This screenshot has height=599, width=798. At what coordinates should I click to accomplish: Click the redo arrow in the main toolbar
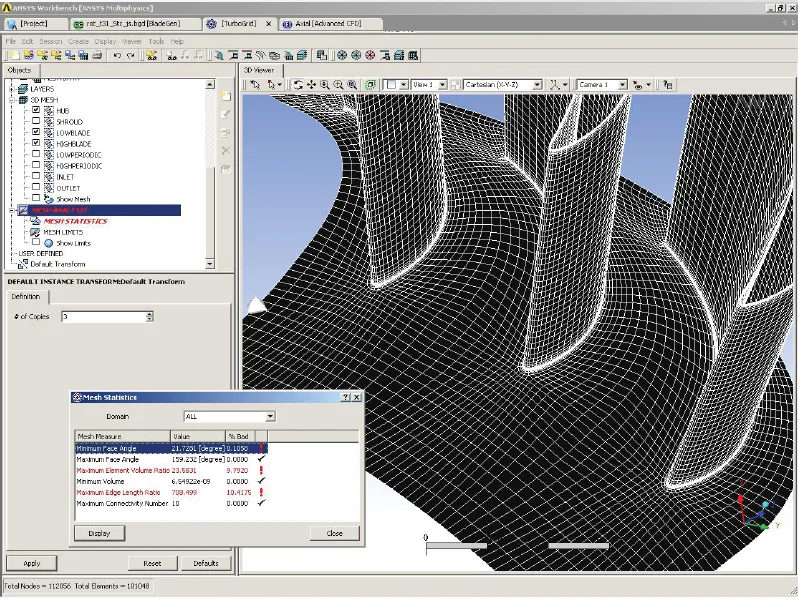click(131, 55)
